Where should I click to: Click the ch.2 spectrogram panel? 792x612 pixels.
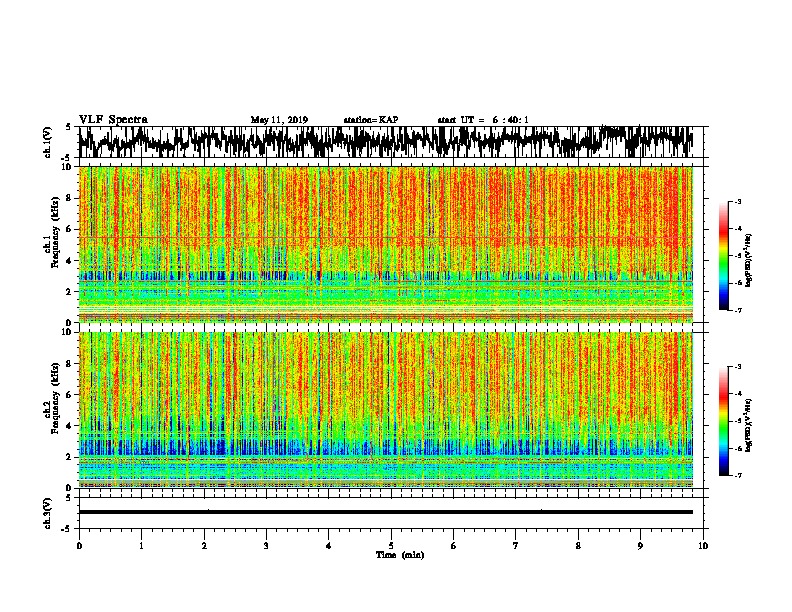tap(386, 410)
